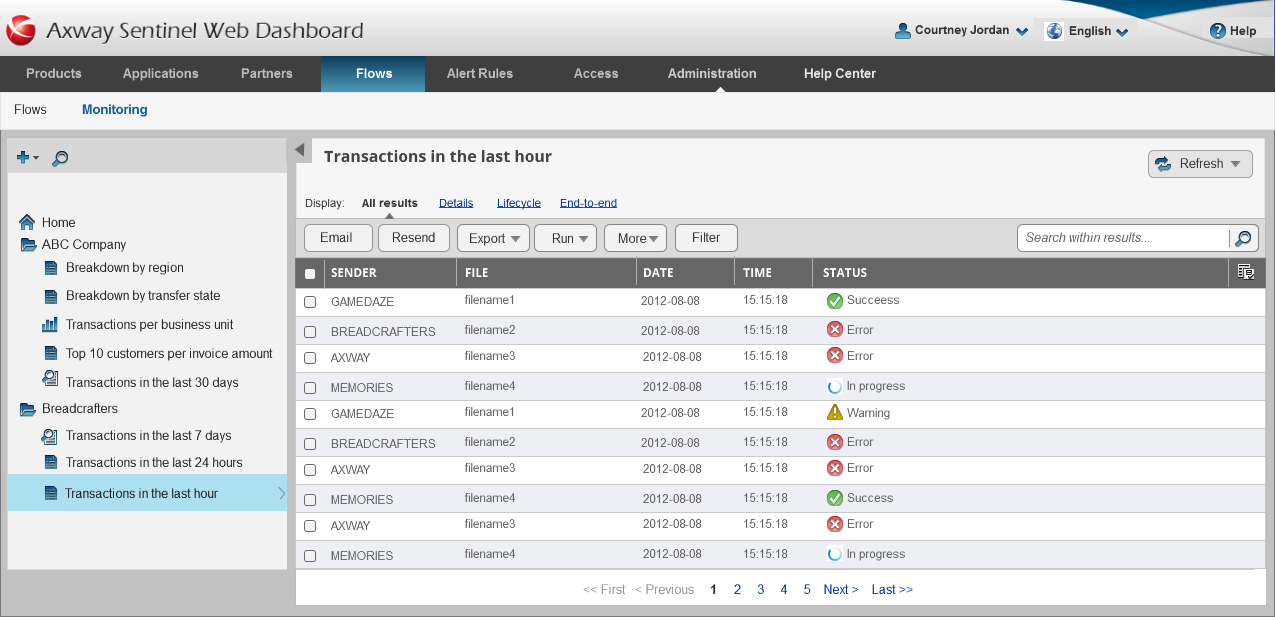Collapse the sidebar with the left arrow
Screen dimensions: 1276x617
click(299, 150)
